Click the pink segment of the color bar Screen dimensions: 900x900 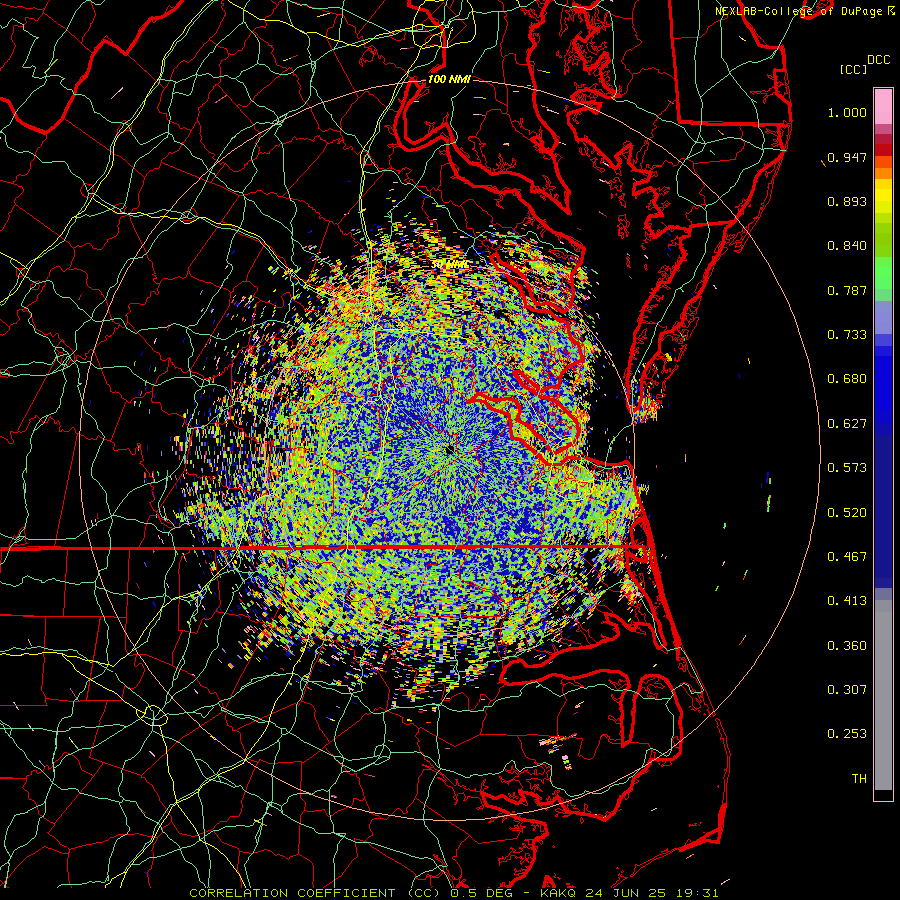[883, 106]
